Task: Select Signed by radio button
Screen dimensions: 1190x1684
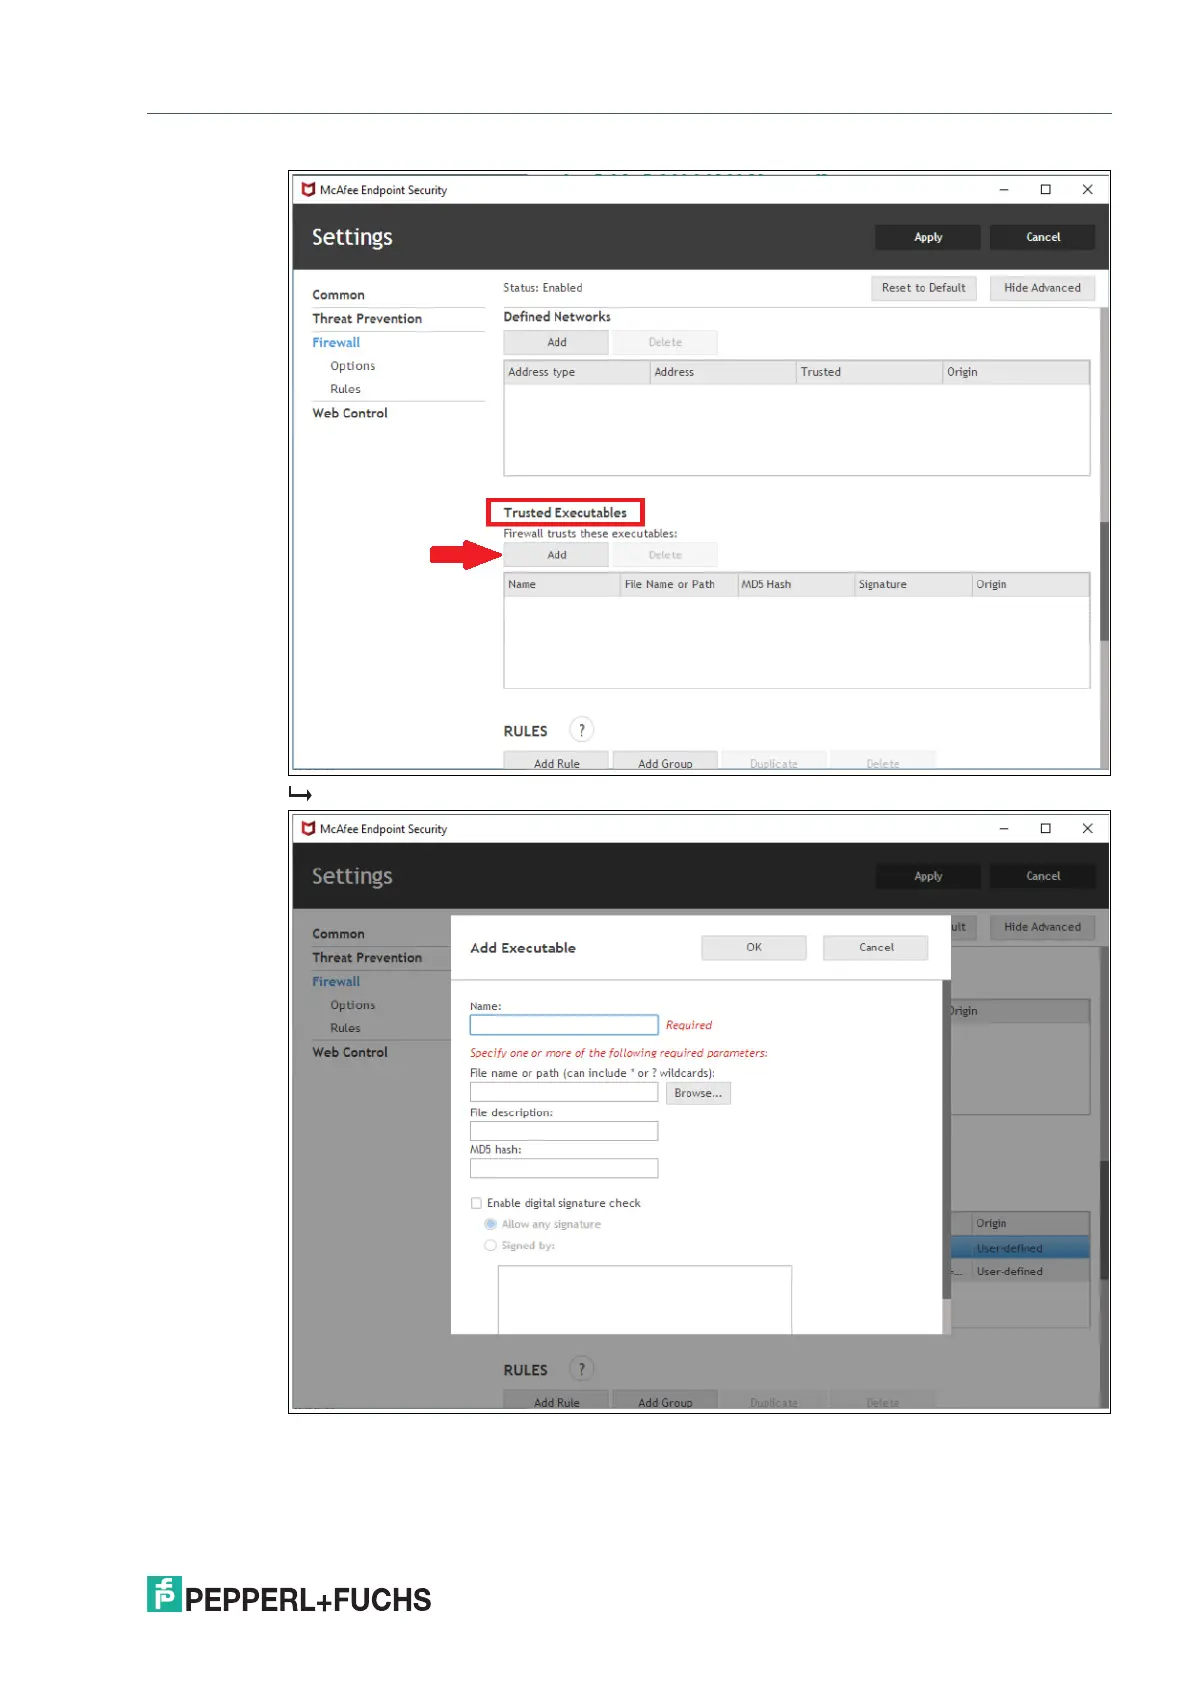Action: tap(490, 1246)
